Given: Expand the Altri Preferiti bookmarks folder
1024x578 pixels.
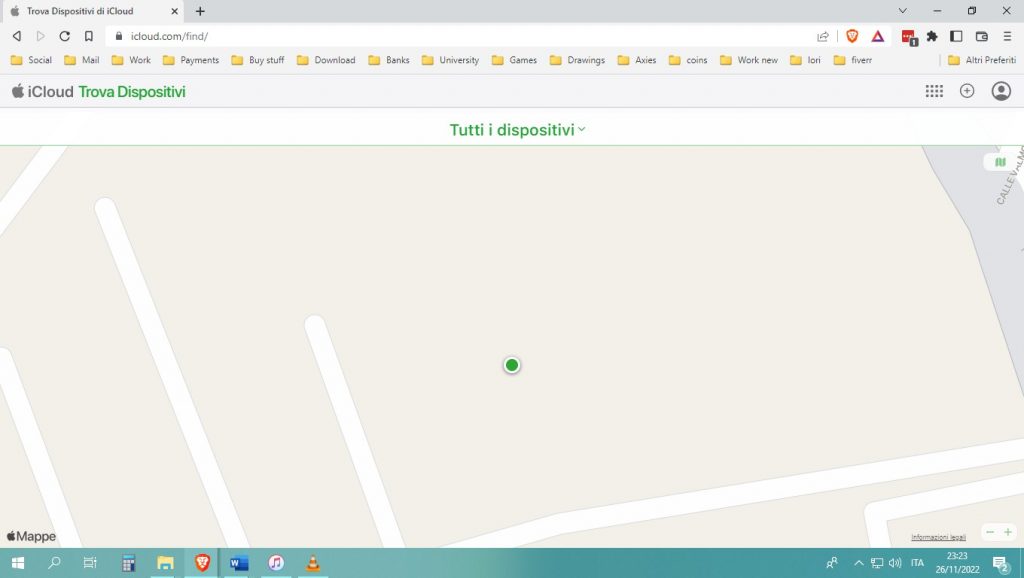Looking at the screenshot, I should [x=980, y=60].
